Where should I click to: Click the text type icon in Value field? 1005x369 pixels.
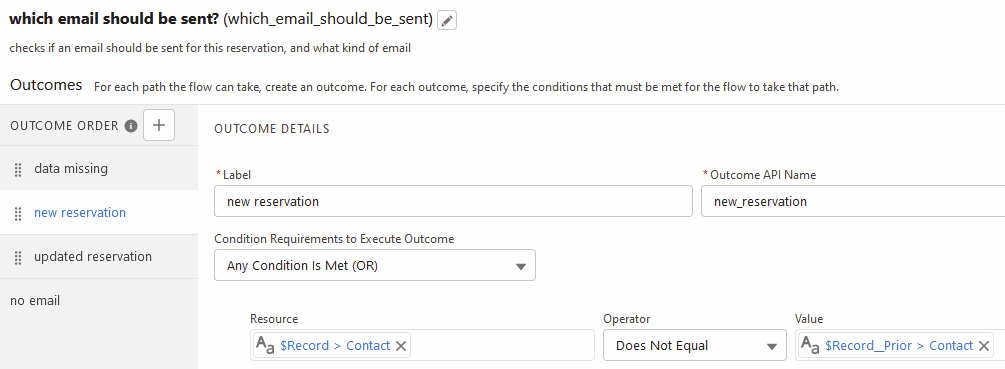point(810,345)
